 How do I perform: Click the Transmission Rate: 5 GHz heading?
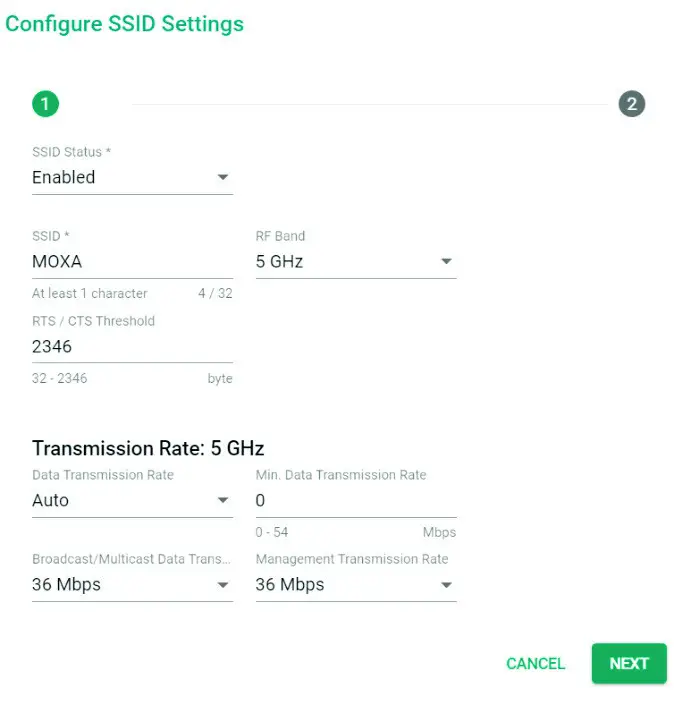pyautogui.click(x=148, y=448)
